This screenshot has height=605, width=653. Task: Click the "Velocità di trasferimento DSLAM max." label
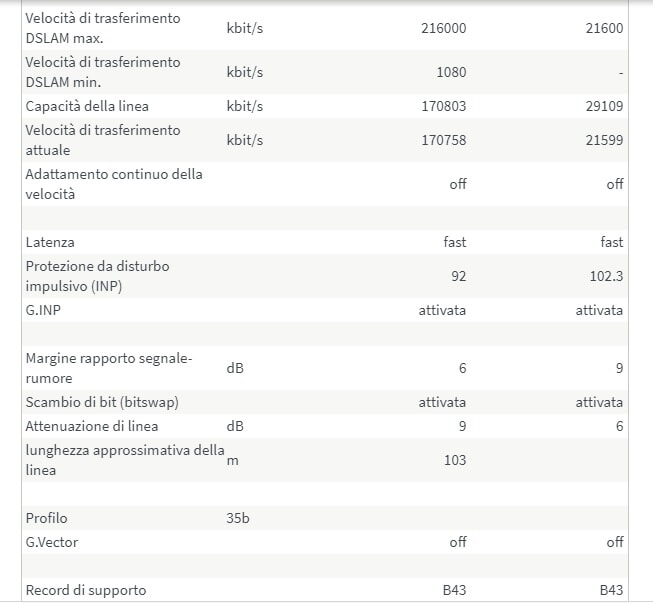[x=102, y=28]
